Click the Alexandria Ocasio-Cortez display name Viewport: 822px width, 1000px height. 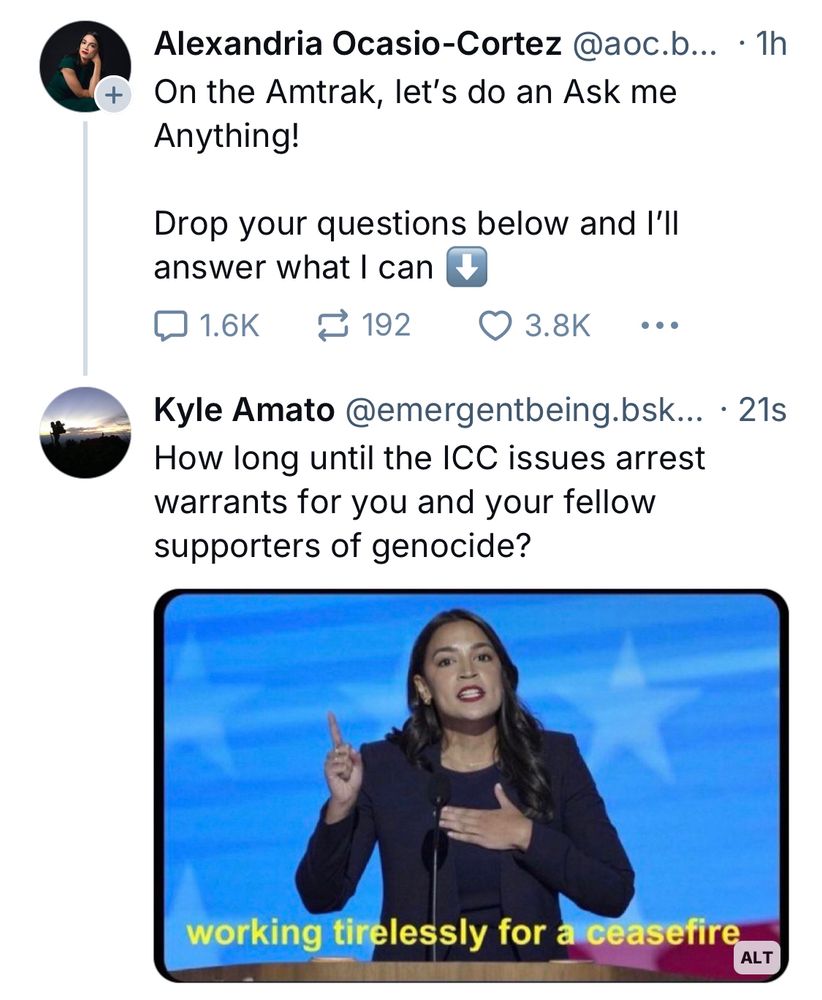pos(357,44)
